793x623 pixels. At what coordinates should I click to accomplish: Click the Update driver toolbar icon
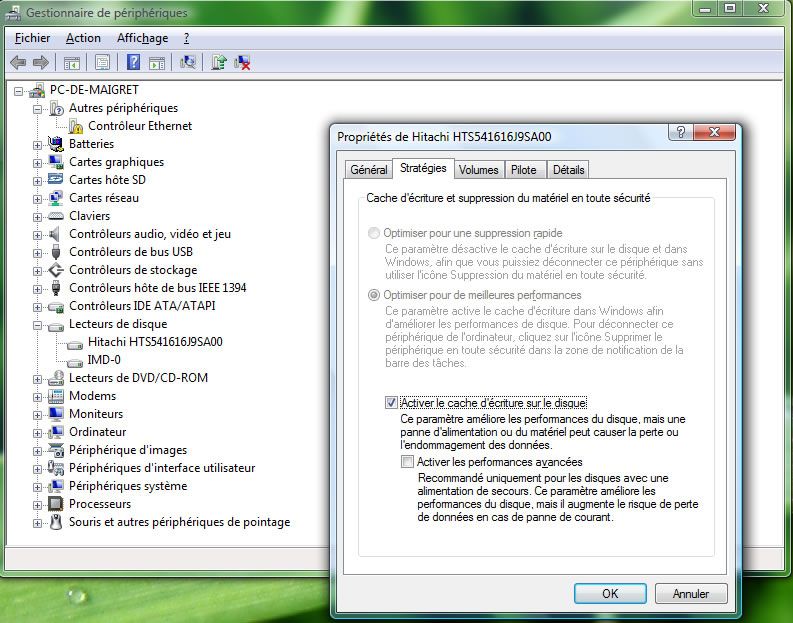pyautogui.click(x=219, y=62)
